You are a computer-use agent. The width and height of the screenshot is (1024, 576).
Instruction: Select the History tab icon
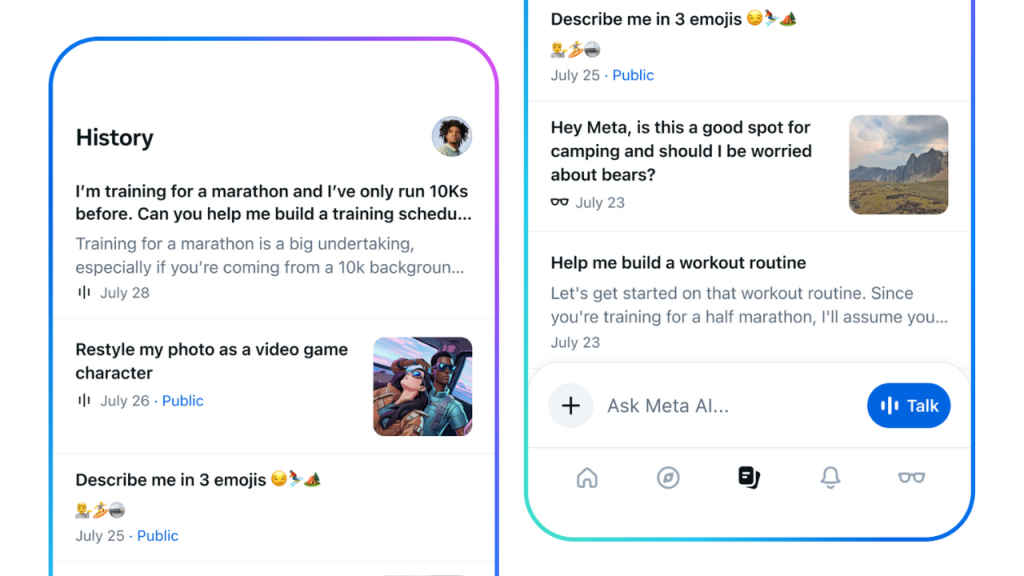click(x=749, y=477)
